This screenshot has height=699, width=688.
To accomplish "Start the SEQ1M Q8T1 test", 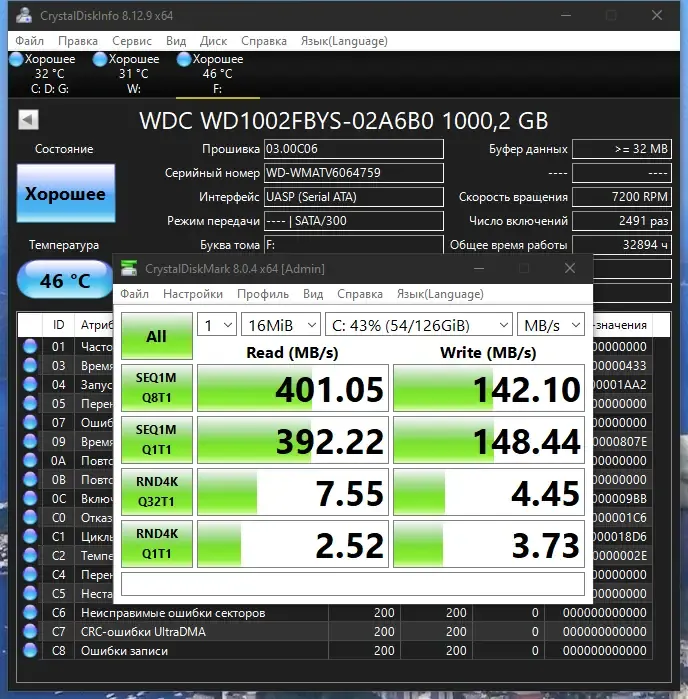I will (x=157, y=387).
